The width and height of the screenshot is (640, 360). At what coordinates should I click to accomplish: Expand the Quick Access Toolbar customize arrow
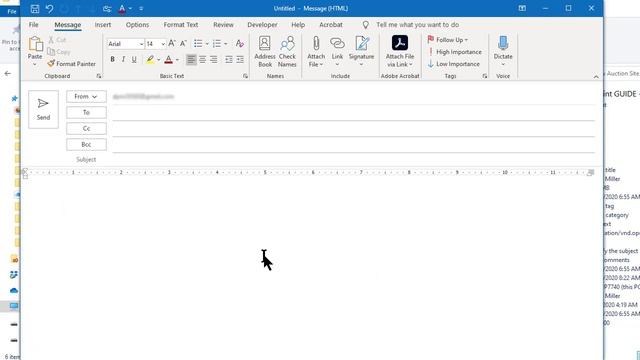[x=141, y=9]
